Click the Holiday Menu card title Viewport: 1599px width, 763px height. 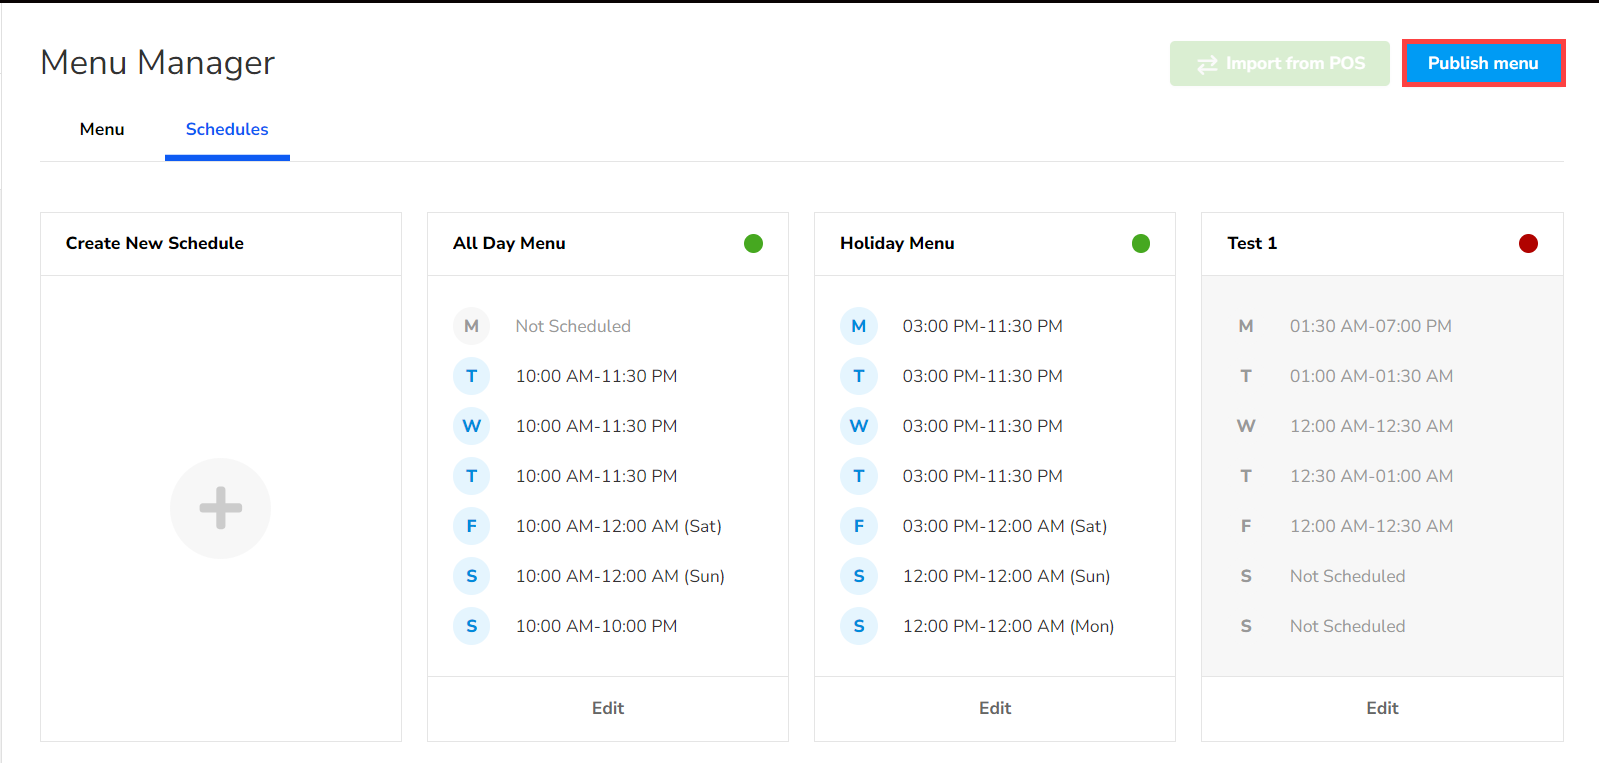pos(897,243)
